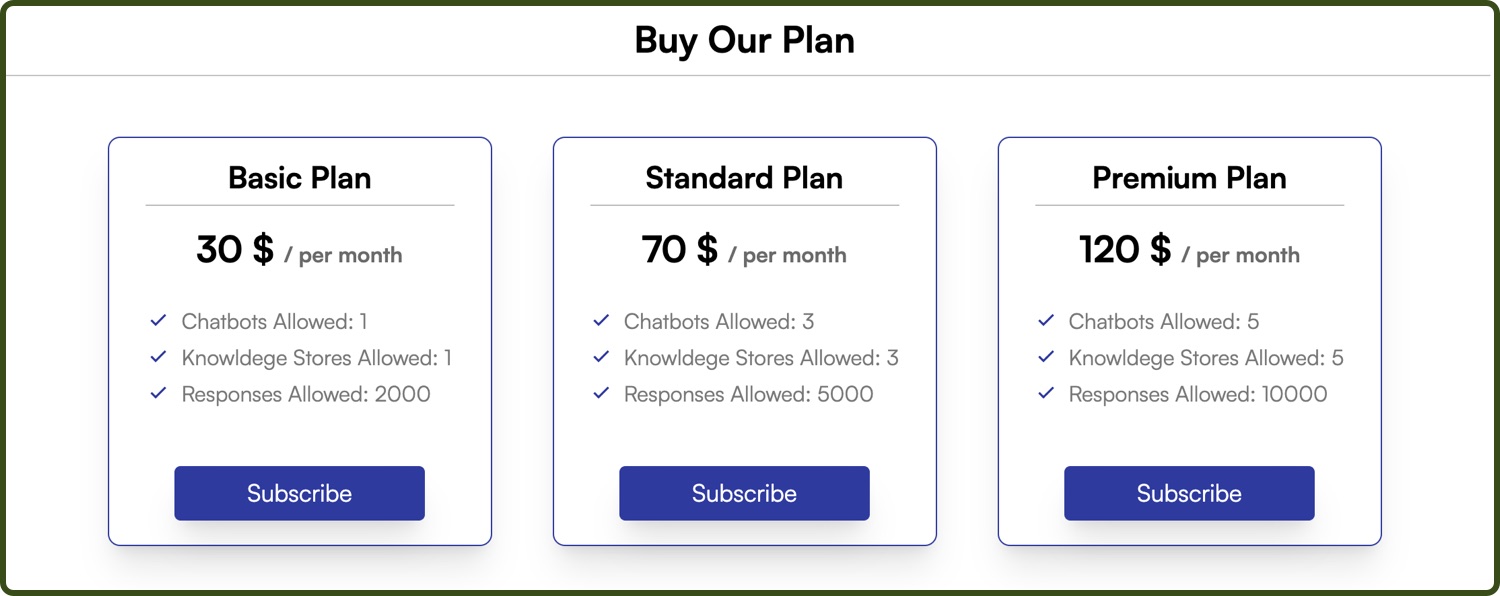Click checkmark next to Responses Allowed: 2000

pos(158,393)
